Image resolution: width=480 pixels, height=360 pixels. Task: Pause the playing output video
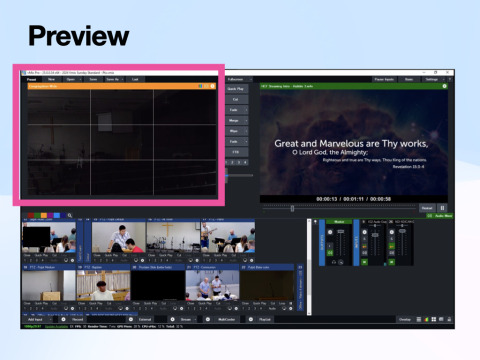pyautogui.click(x=442, y=208)
